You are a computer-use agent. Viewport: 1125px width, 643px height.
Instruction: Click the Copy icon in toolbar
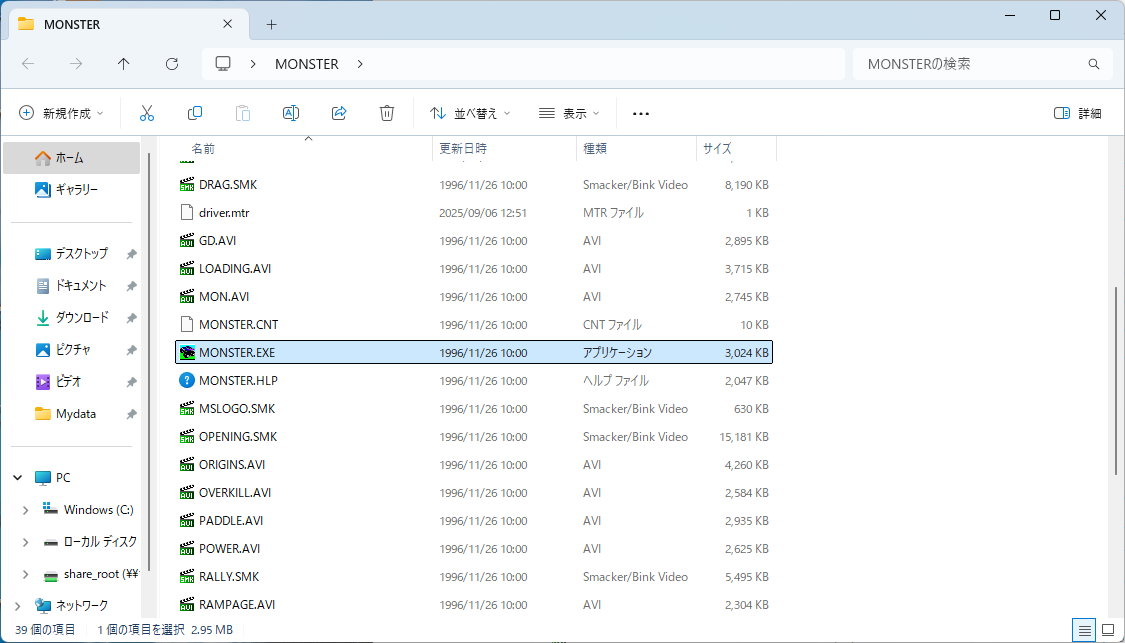coord(195,113)
